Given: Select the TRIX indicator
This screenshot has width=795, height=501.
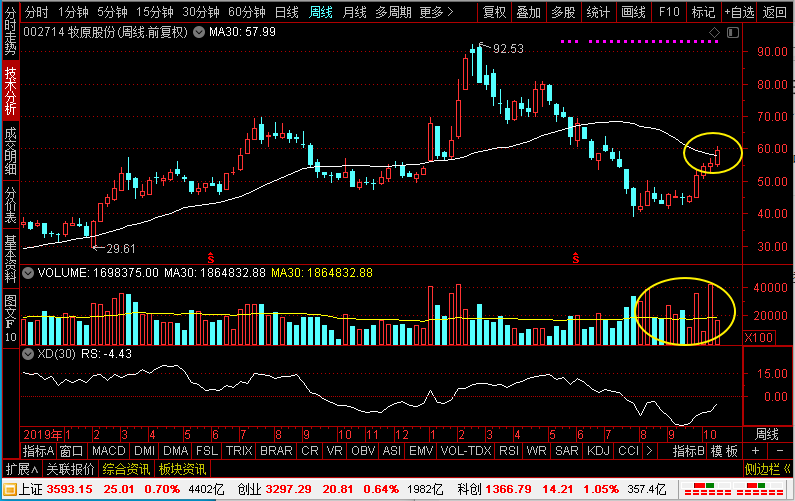Looking at the screenshot, I should tap(239, 451).
